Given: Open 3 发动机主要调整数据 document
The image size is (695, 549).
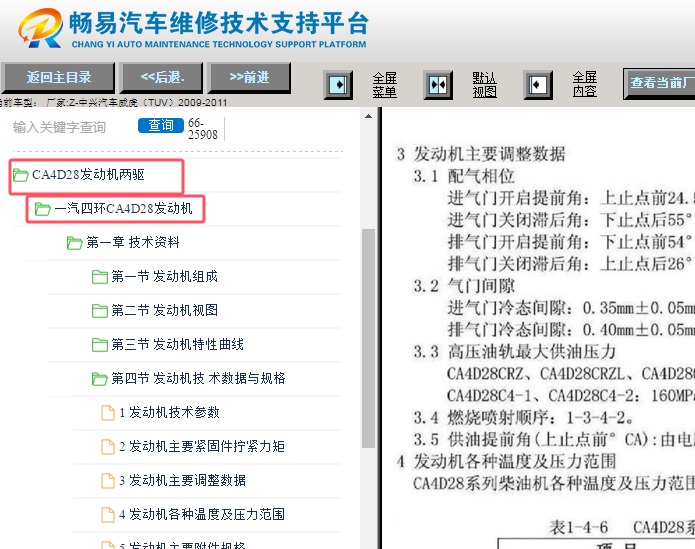Looking at the screenshot, I should (x=182, y=481).
